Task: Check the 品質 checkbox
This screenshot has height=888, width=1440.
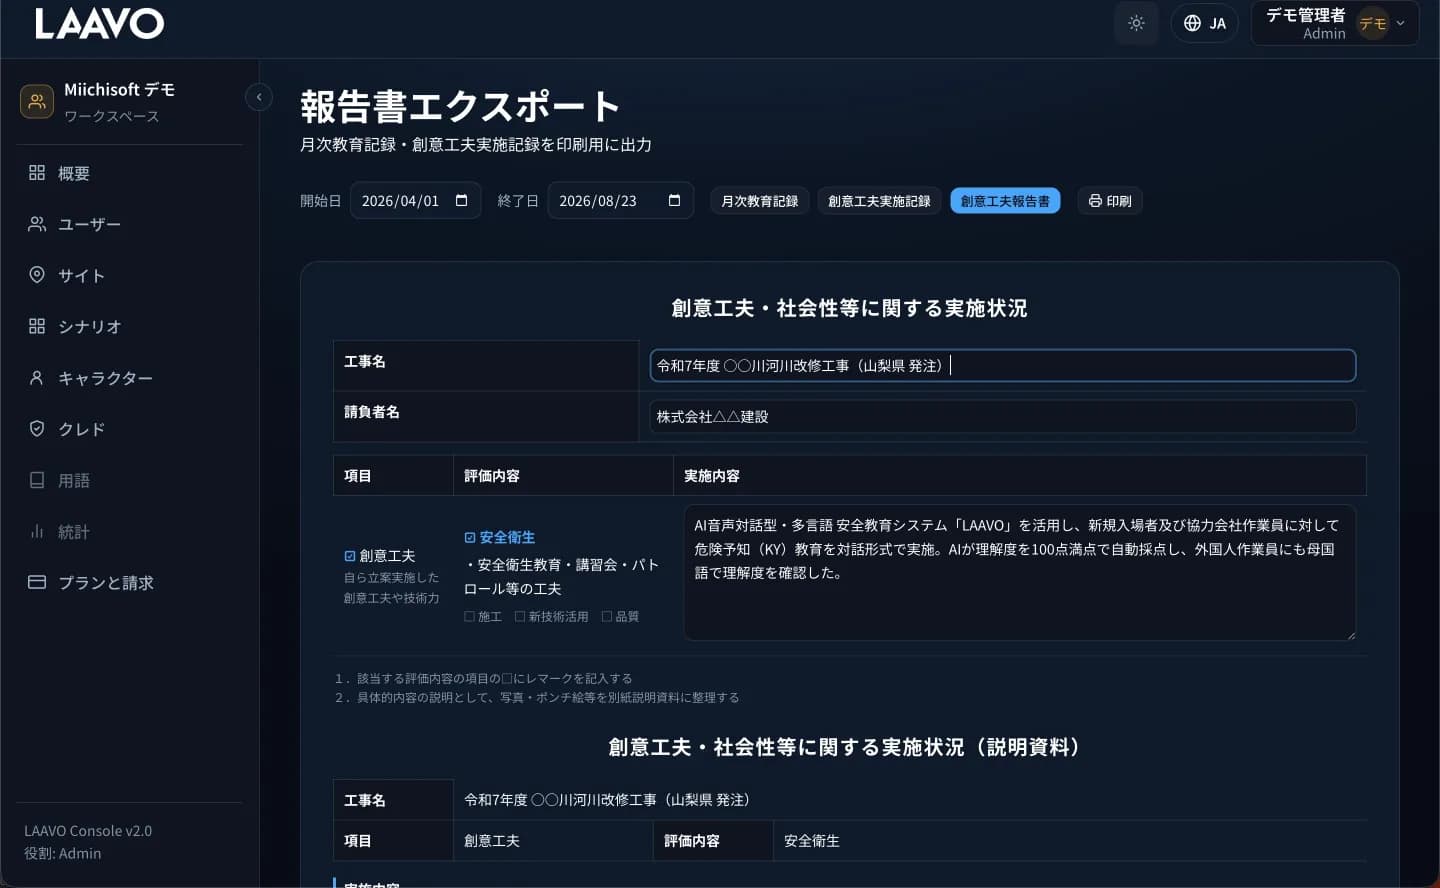Action: pyautogui.click(x=607, y=617)
